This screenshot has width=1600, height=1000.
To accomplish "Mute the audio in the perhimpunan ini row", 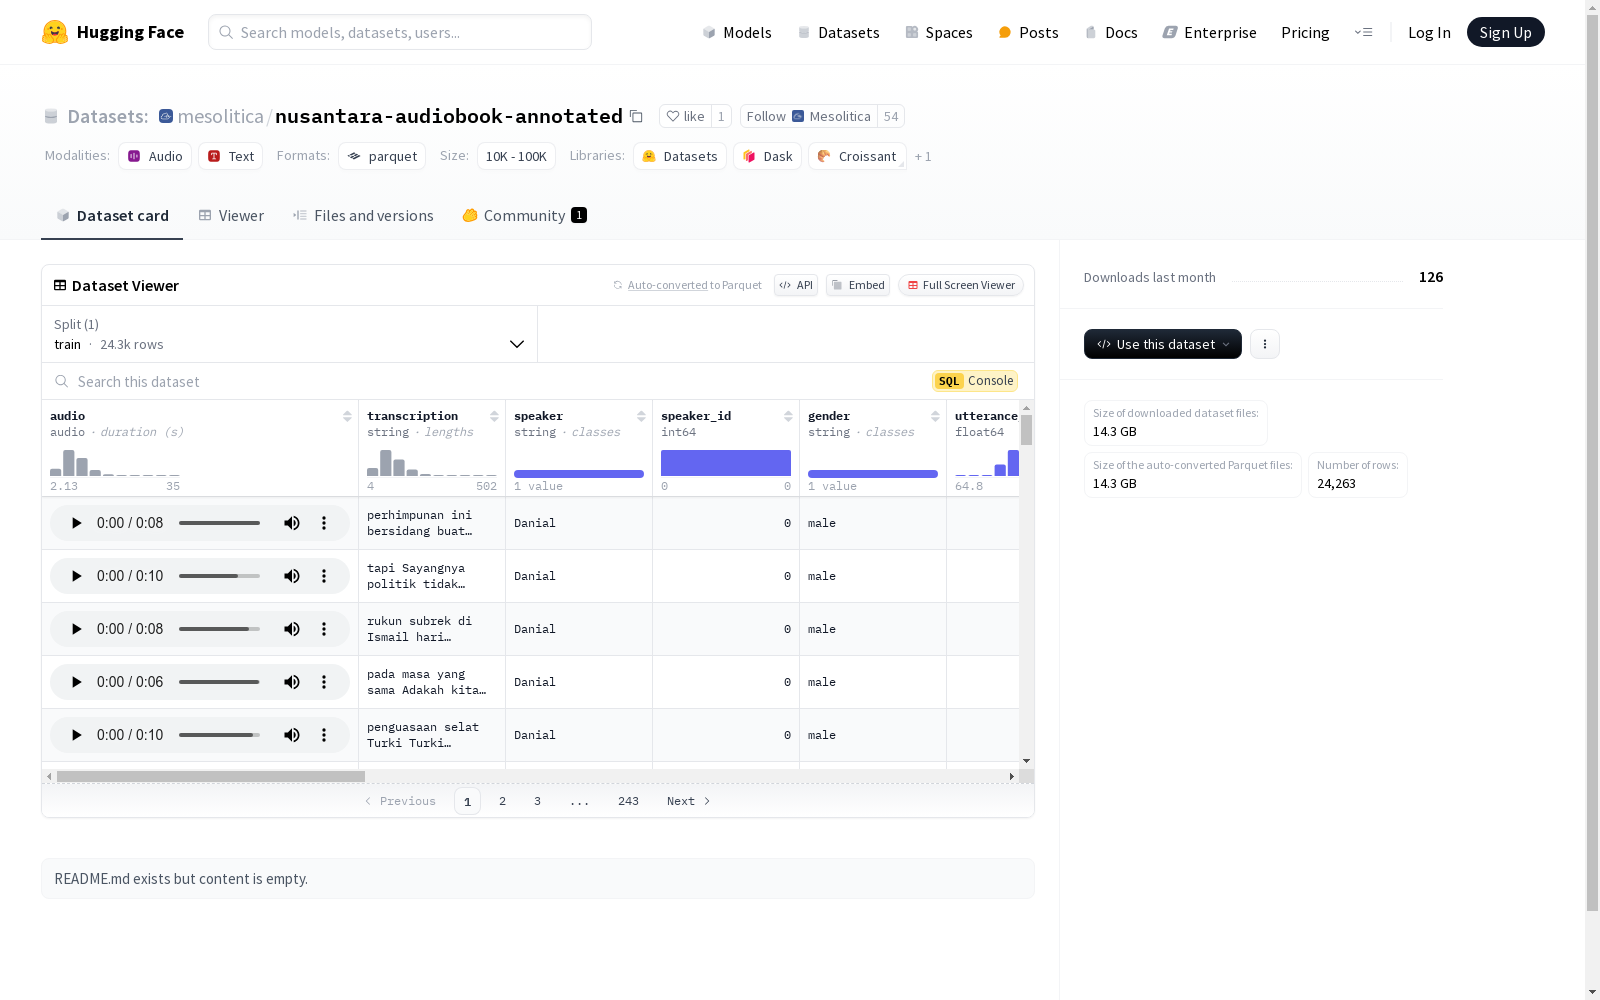I will pyautogui.click(x=292, y=523).
